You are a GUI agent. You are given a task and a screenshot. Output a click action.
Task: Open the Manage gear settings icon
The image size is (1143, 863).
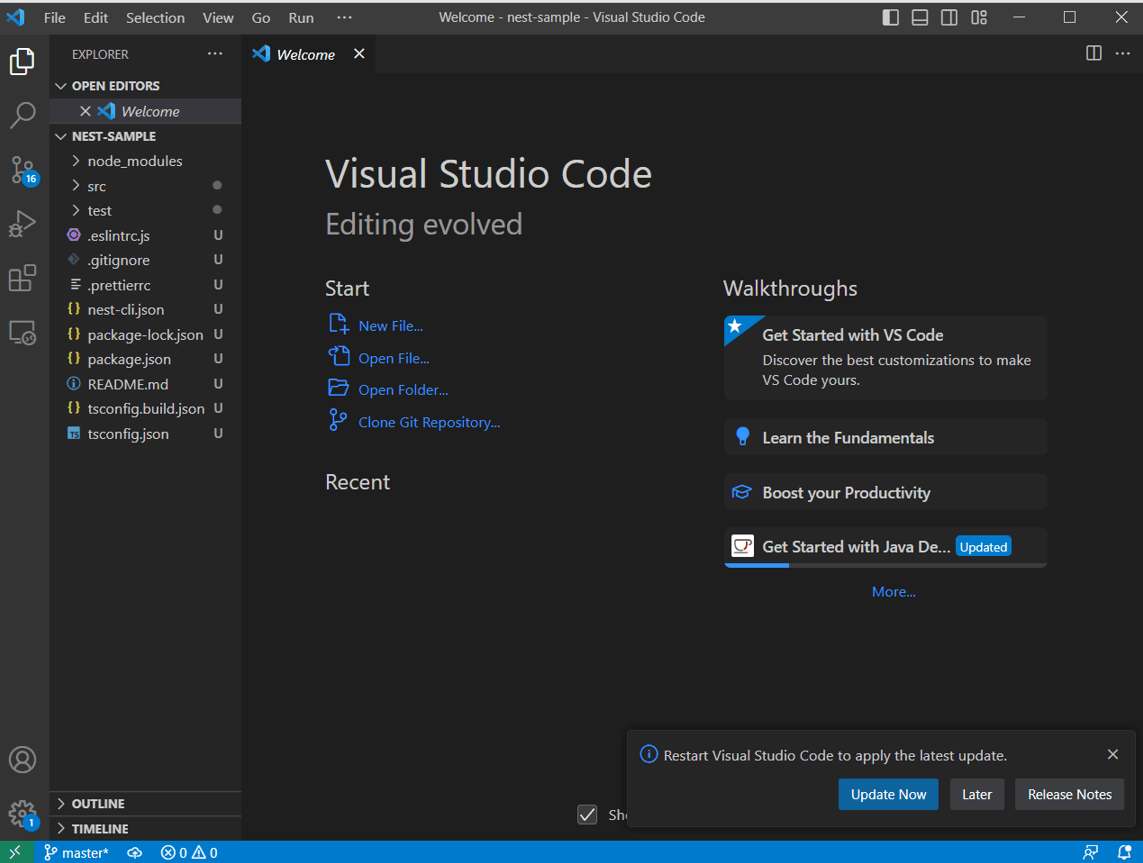[23, 813]
